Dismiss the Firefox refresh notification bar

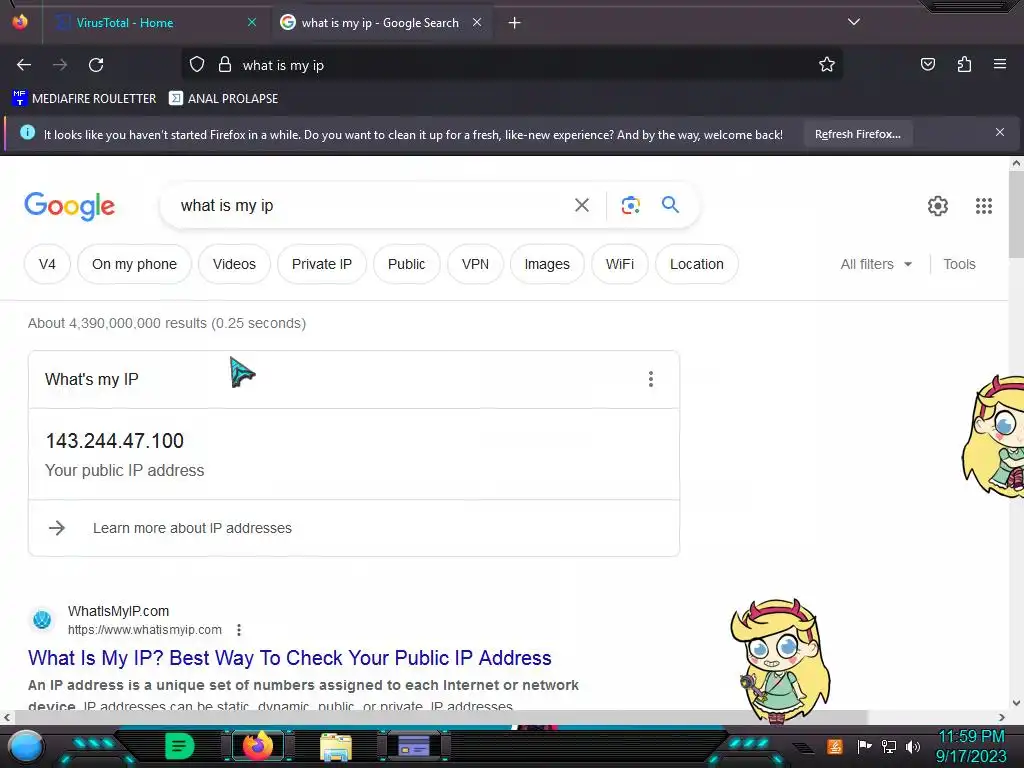[1000, 133]
